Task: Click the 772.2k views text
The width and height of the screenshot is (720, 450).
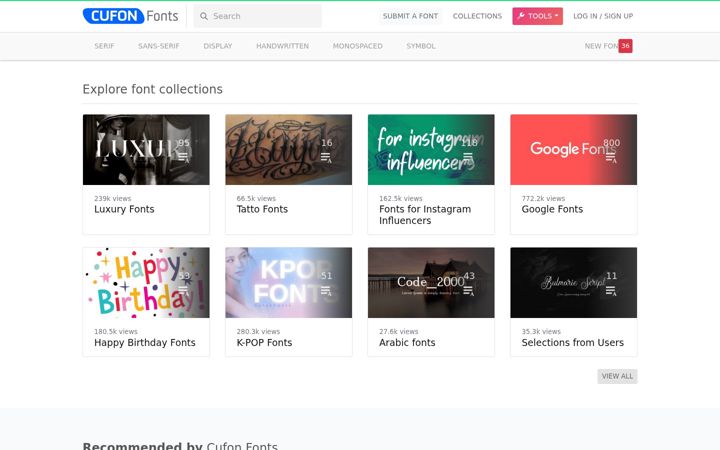Action: pos(543,198)
